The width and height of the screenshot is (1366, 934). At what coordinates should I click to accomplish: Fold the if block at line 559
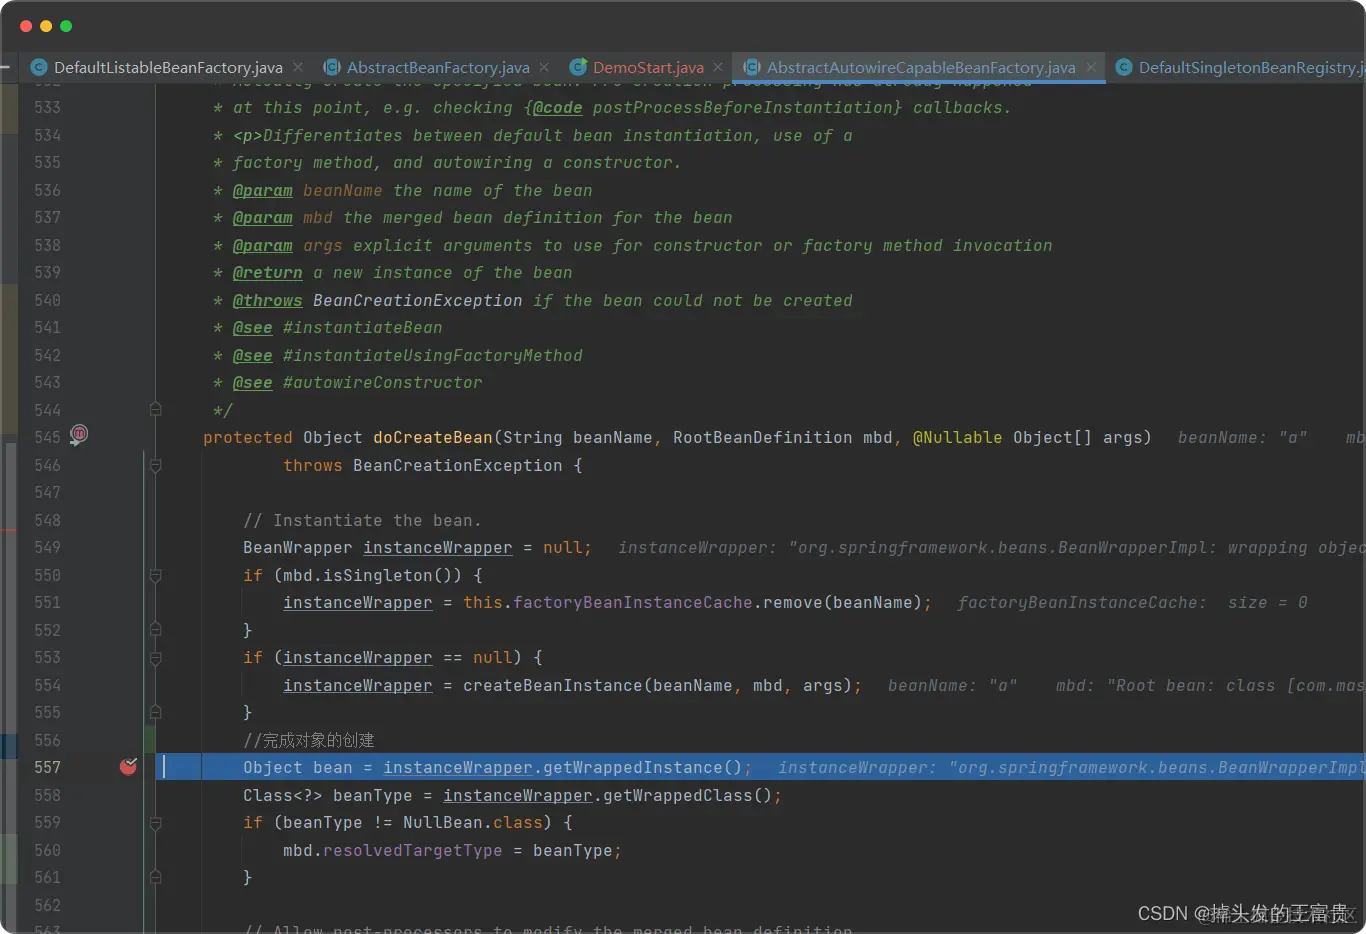click(x=155, y=823)
